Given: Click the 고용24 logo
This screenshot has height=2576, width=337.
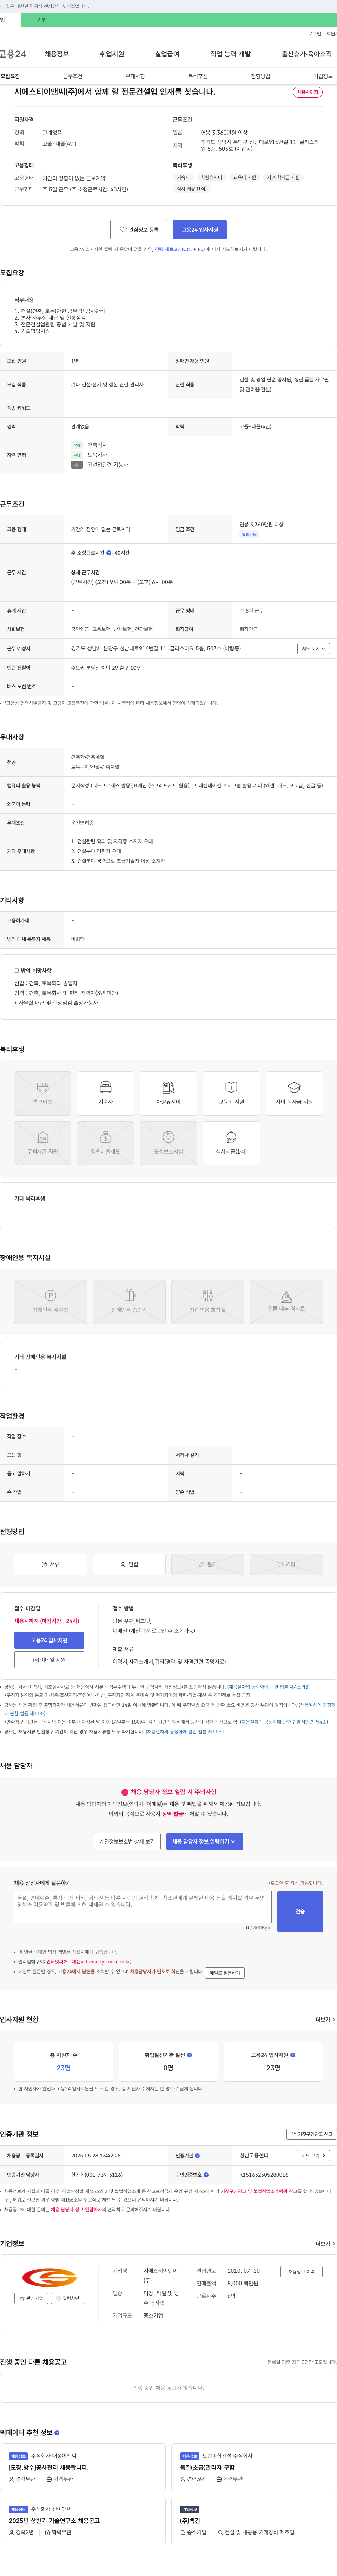Looking at the screenshot, I should pos(13,54).
